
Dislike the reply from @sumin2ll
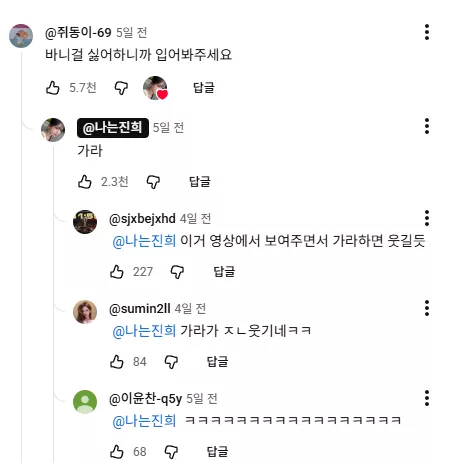[171, 362]
